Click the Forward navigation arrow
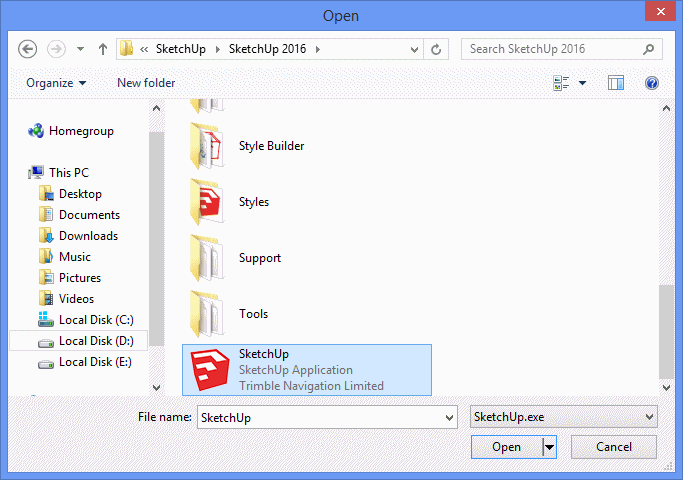Image resolution: width=683 pixels, height=480 pixels. click(x=56, y=49)
